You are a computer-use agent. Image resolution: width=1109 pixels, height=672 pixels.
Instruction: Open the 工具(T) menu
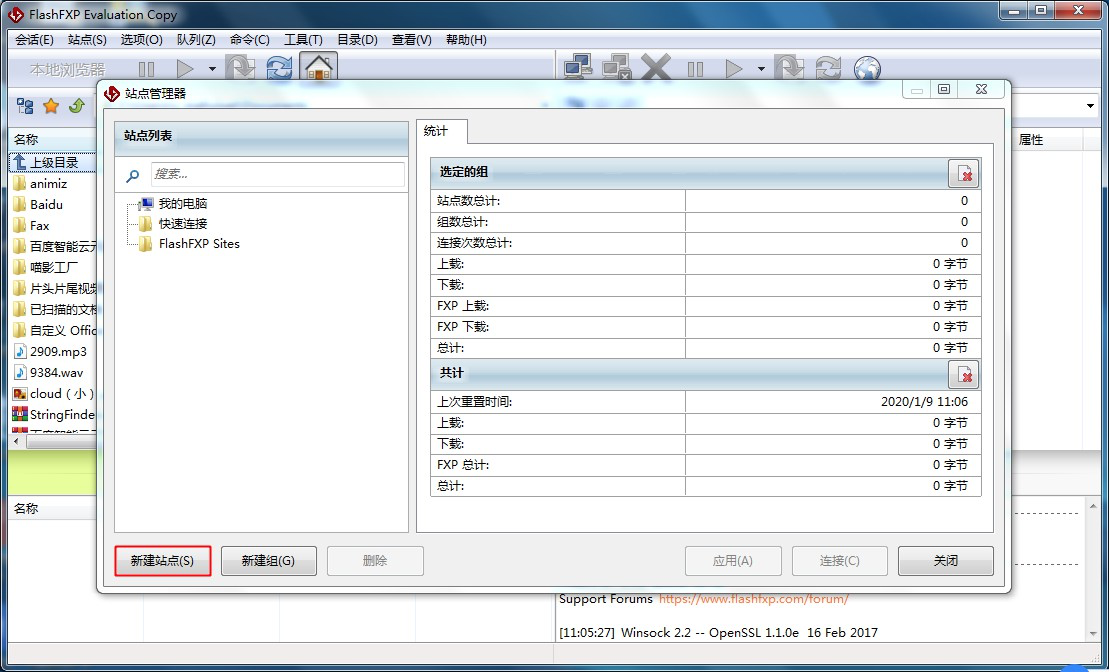tap(303, 40)
